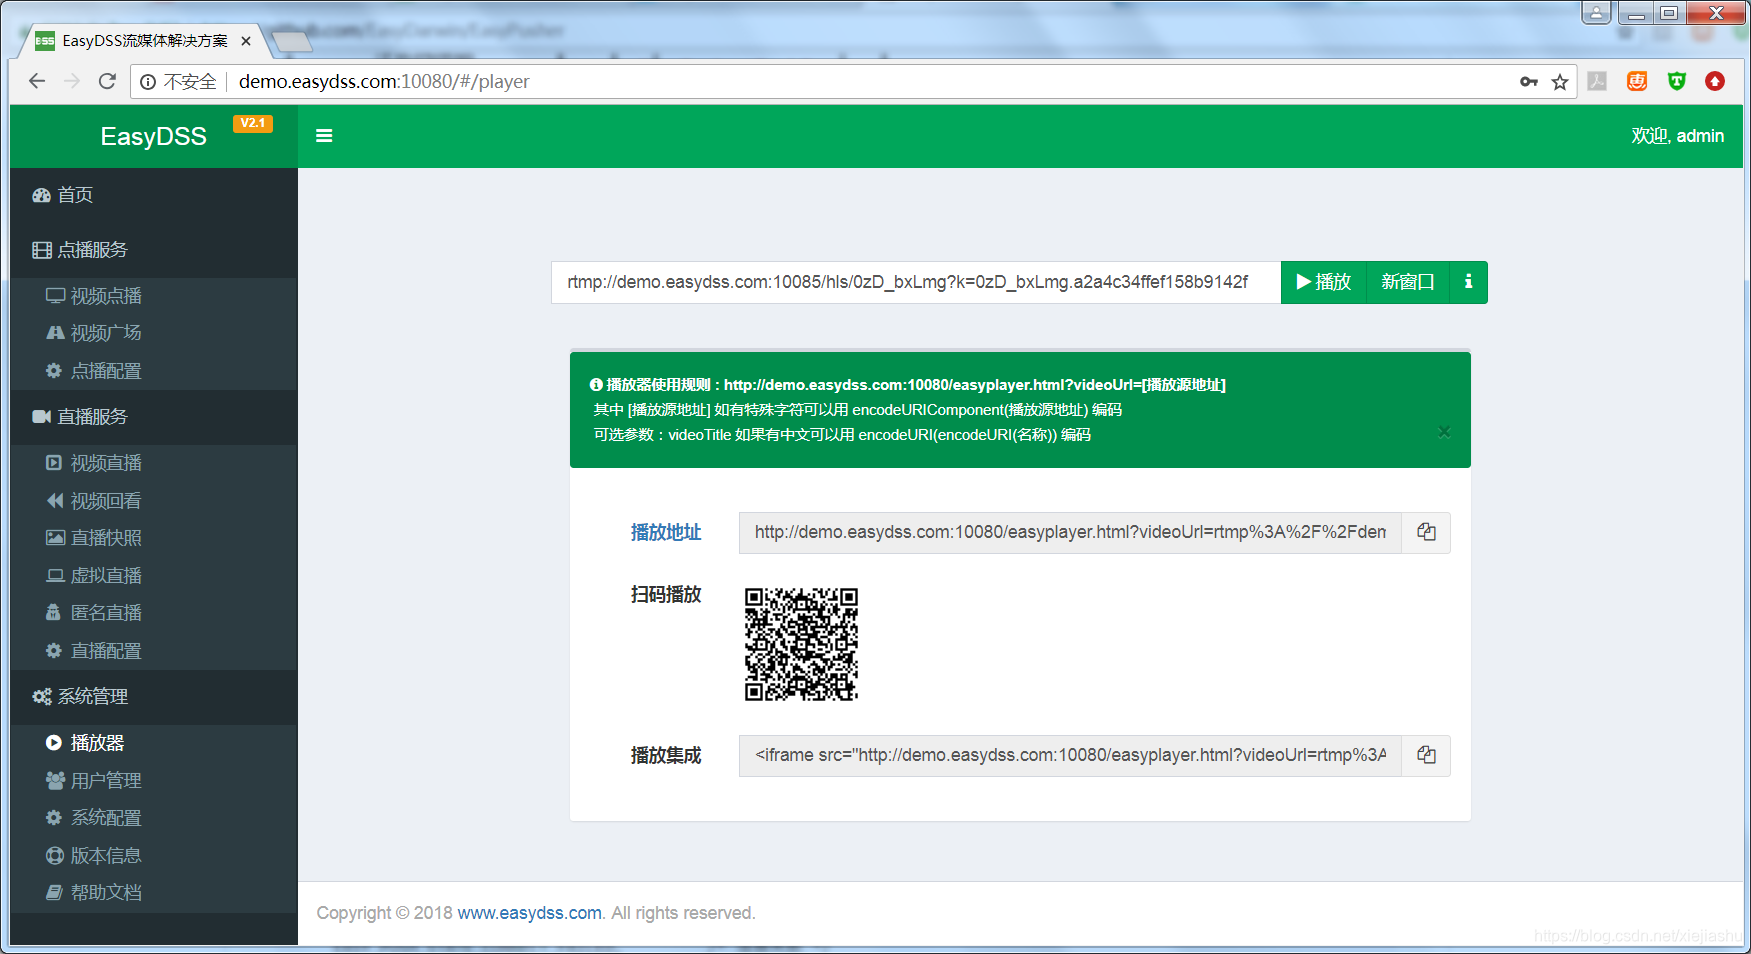The height and width of the screenshot is (954, 1751).
Task: Open 视频直播 menu item
Action: (x=154, y=463)
